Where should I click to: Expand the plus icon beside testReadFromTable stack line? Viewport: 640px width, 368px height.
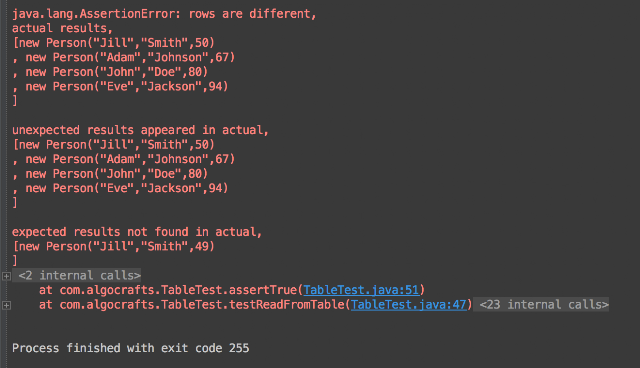pyautogui.click(x=6, y=305)
